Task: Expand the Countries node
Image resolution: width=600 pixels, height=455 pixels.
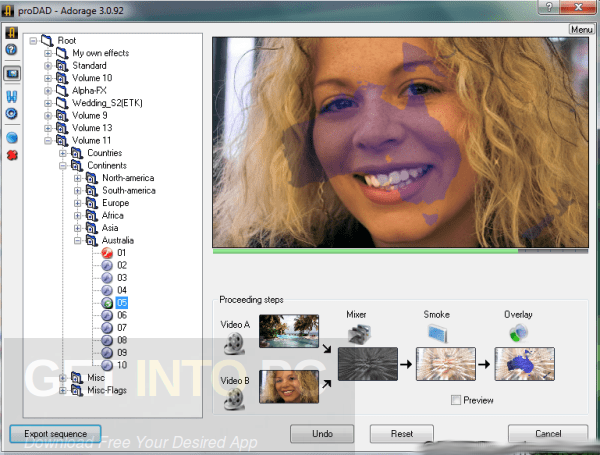Action: point(63,153)
